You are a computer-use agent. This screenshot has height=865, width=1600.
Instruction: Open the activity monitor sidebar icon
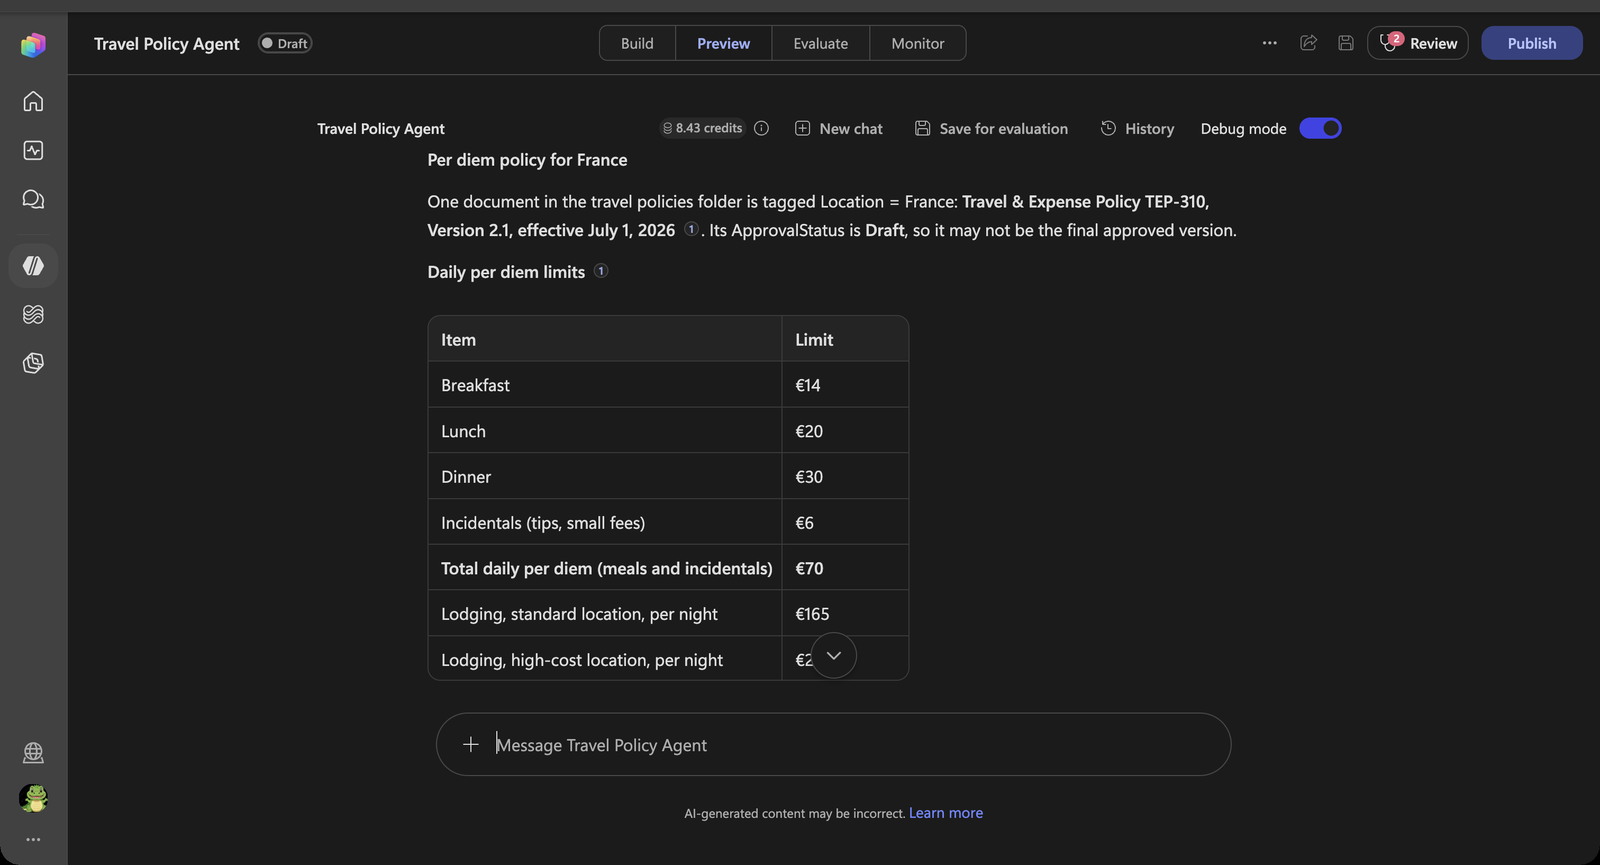[x=33, y=150]
